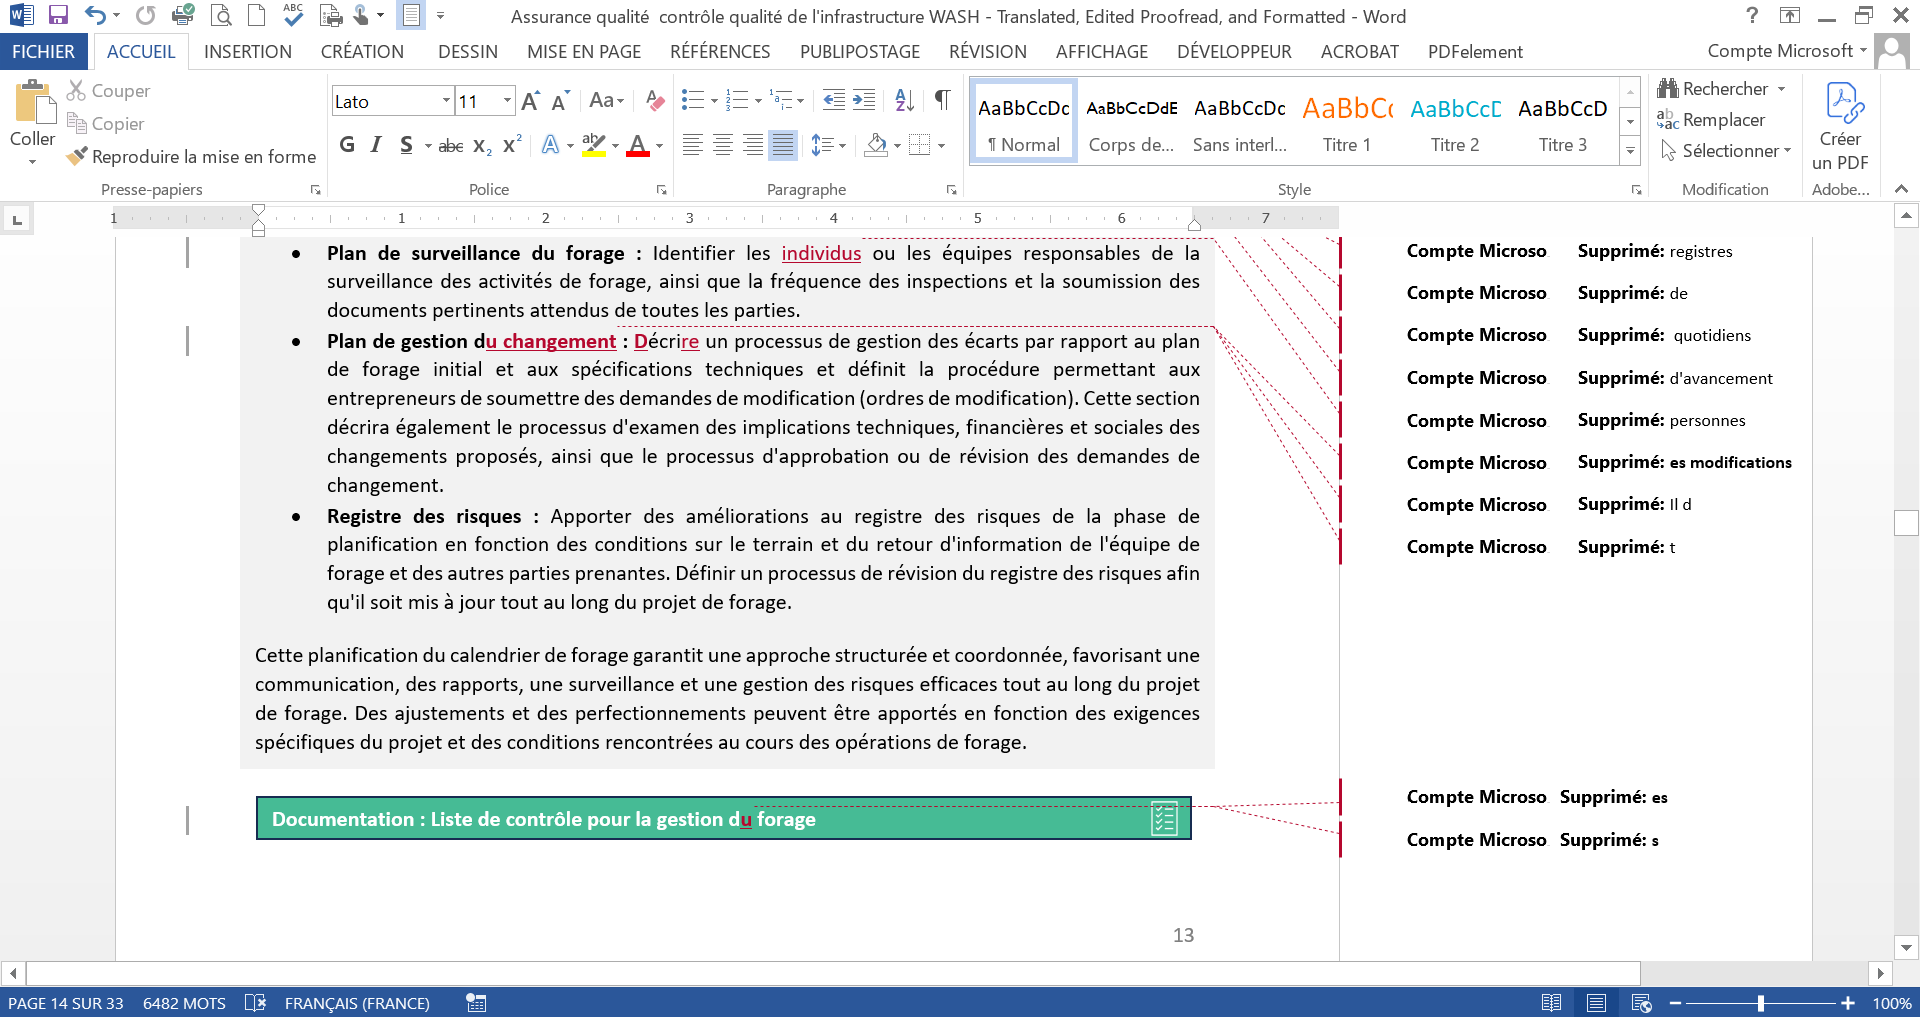Click the Sort A-Z icon
This screenshot has height=1017, width=1920.
[x=904, y=100]
